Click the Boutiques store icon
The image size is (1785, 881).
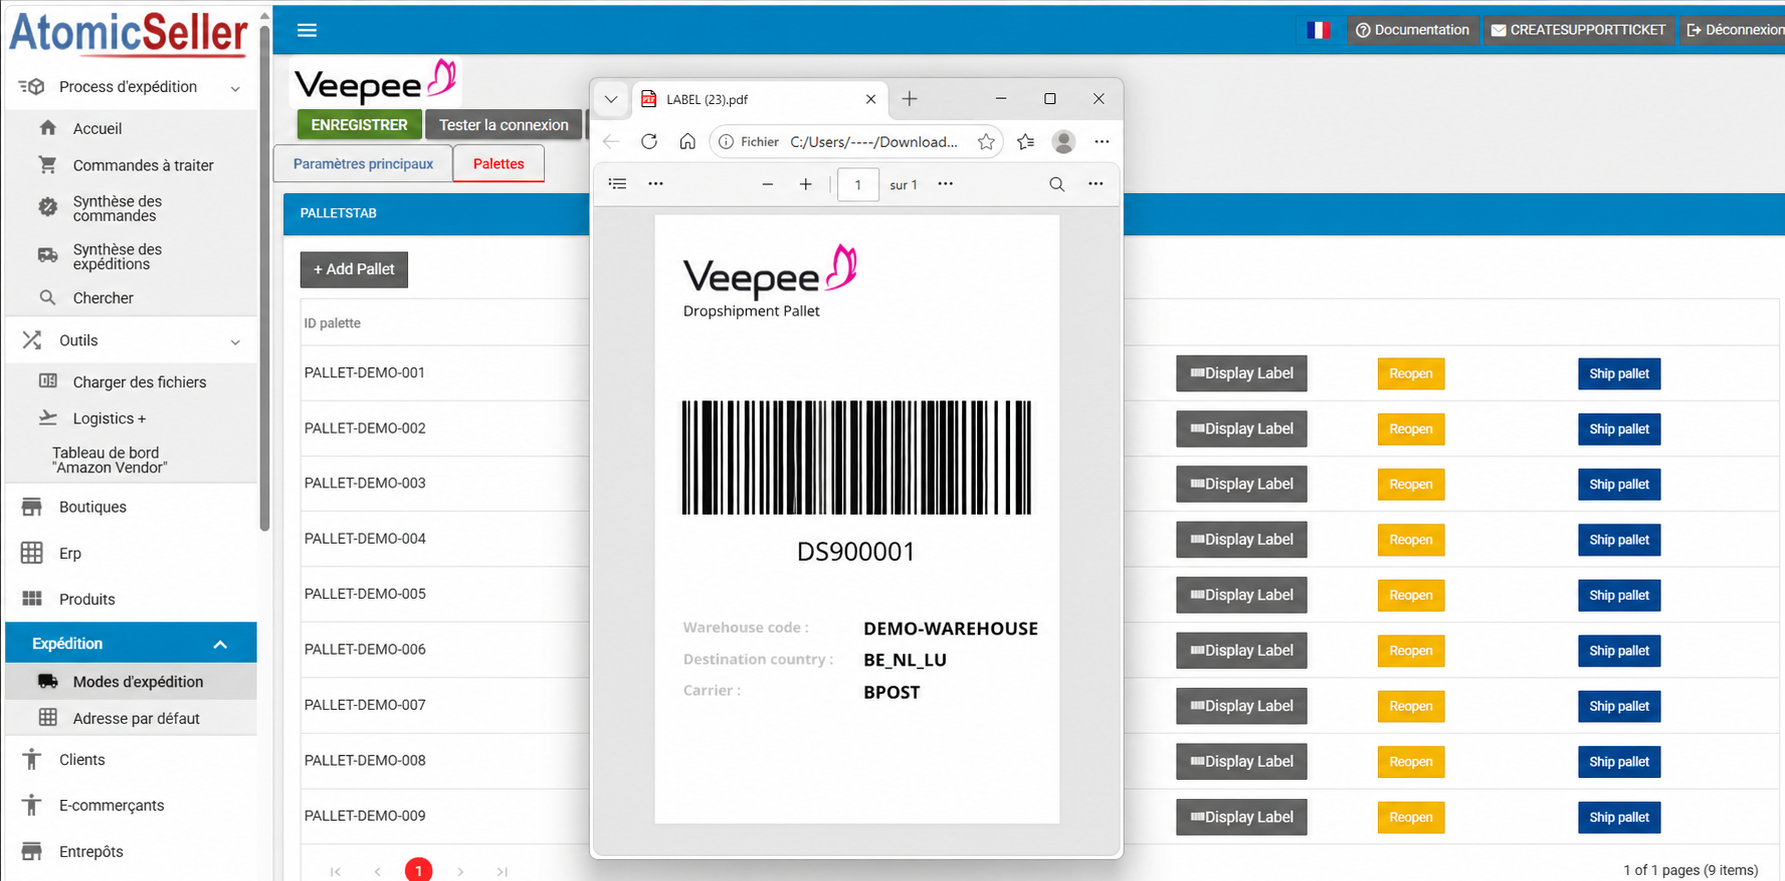click(32, 507)
